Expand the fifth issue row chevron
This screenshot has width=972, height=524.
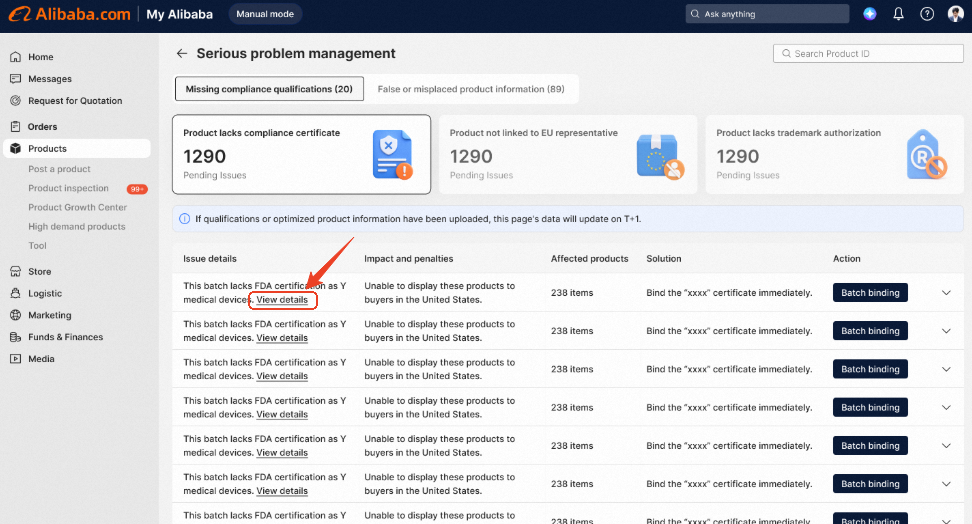(x=946, y=446)
